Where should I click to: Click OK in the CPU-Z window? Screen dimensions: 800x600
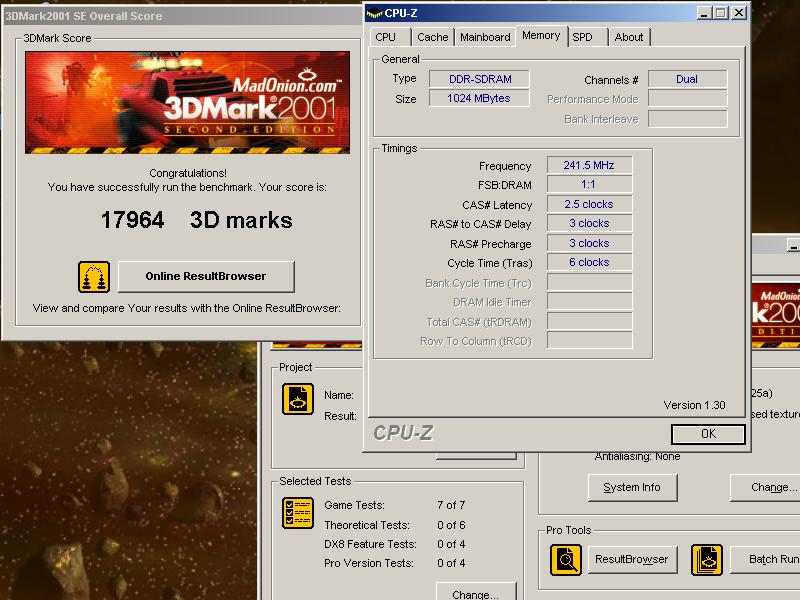coord(708,434)
